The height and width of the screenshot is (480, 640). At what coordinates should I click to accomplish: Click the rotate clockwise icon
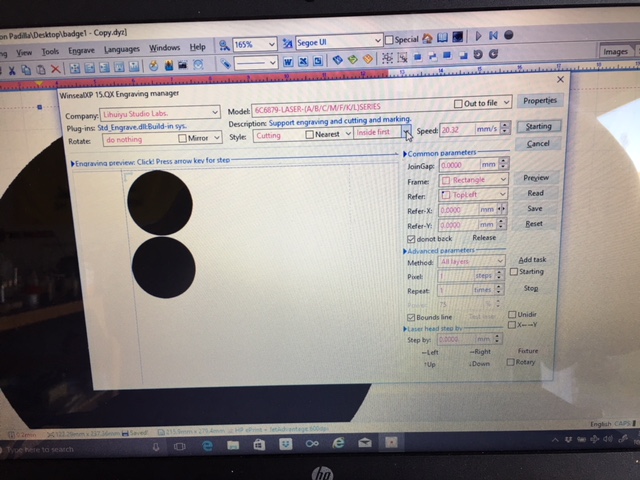493,54
